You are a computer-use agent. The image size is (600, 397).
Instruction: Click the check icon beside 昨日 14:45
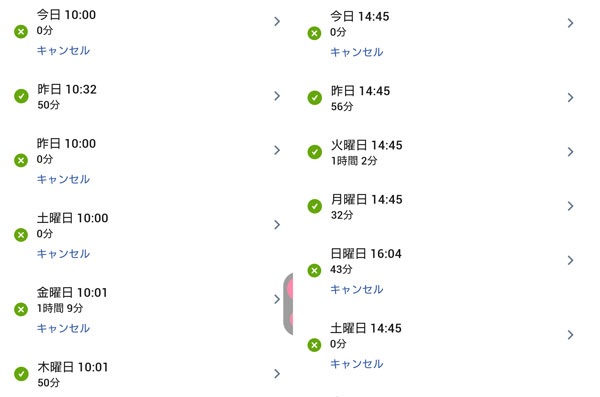(315, 98)
